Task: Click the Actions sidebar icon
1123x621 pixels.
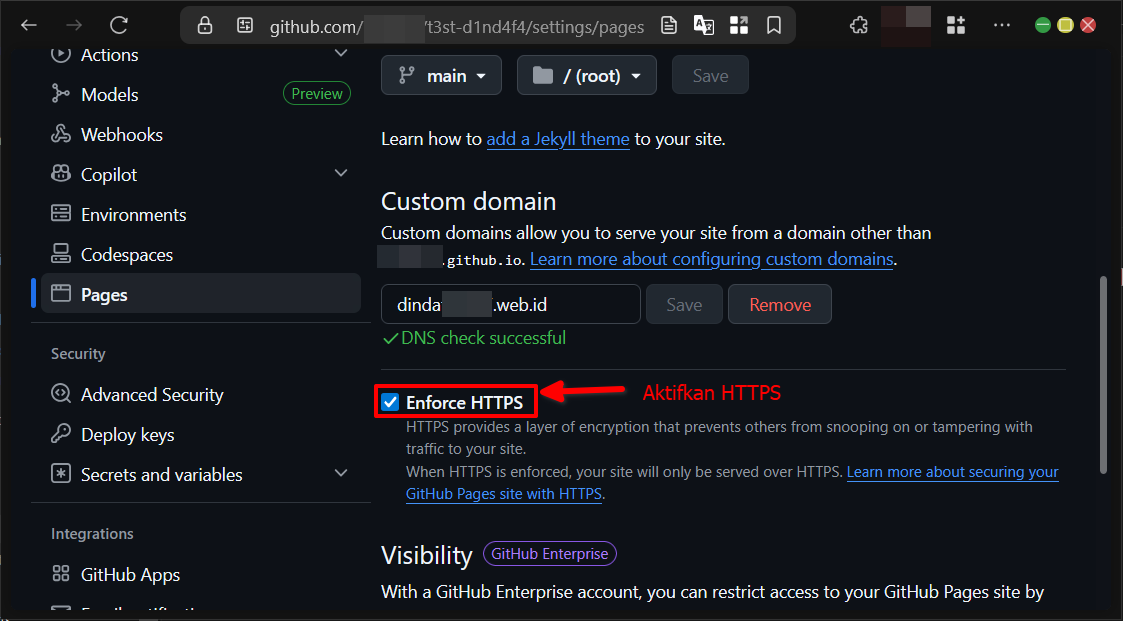Action: (60, 54)
